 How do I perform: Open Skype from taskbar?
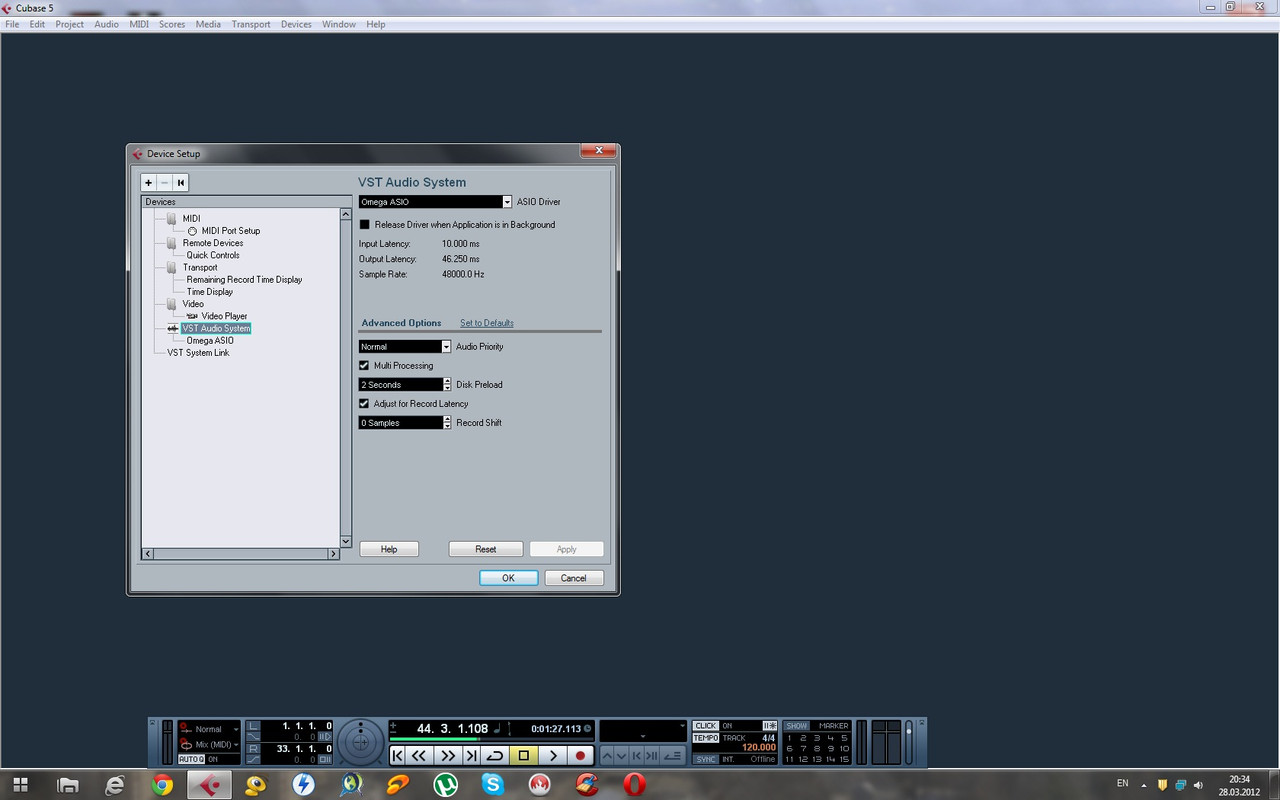point(492,785)
